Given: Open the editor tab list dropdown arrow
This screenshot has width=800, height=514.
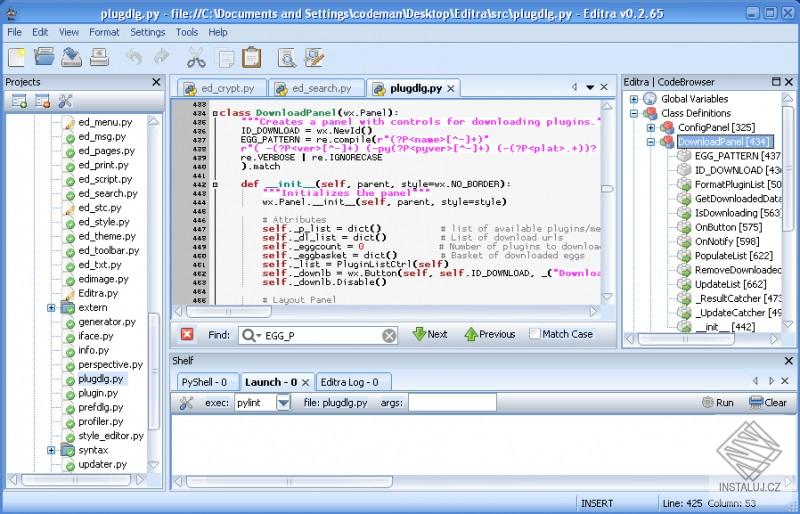Looking at the screenshot, I should [x=590, y=87].
